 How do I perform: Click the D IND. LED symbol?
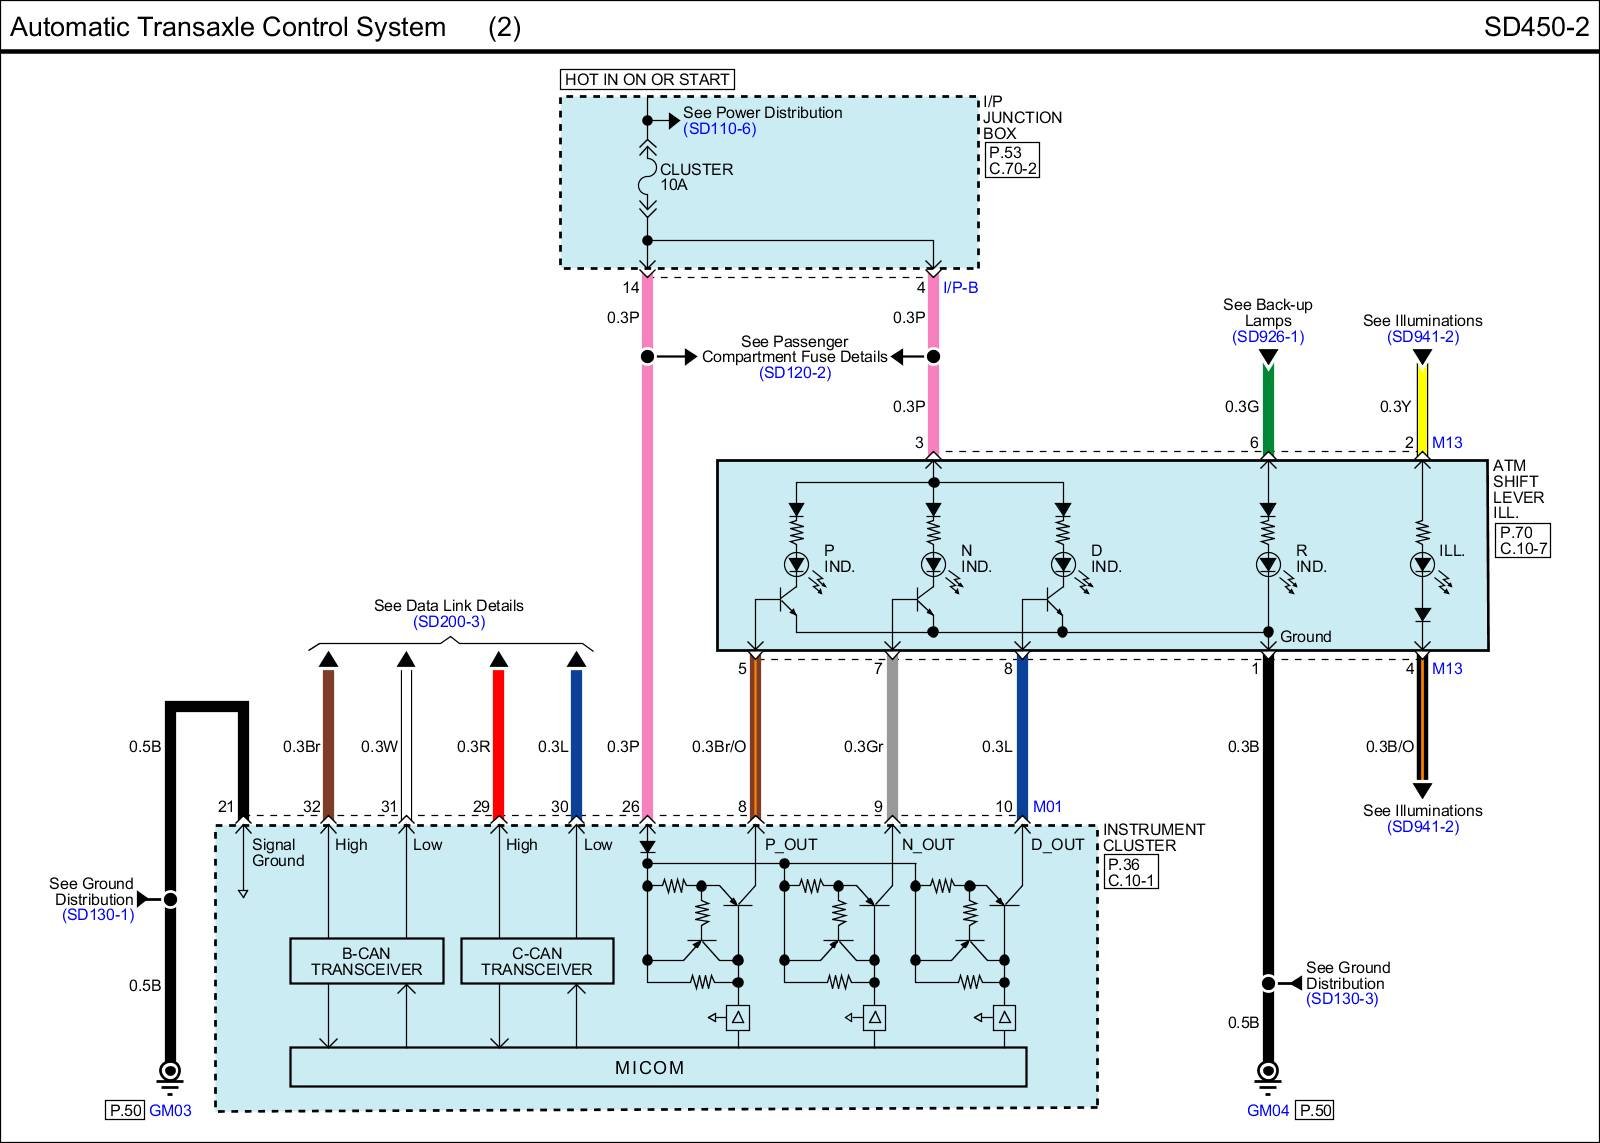[1063, 565]
